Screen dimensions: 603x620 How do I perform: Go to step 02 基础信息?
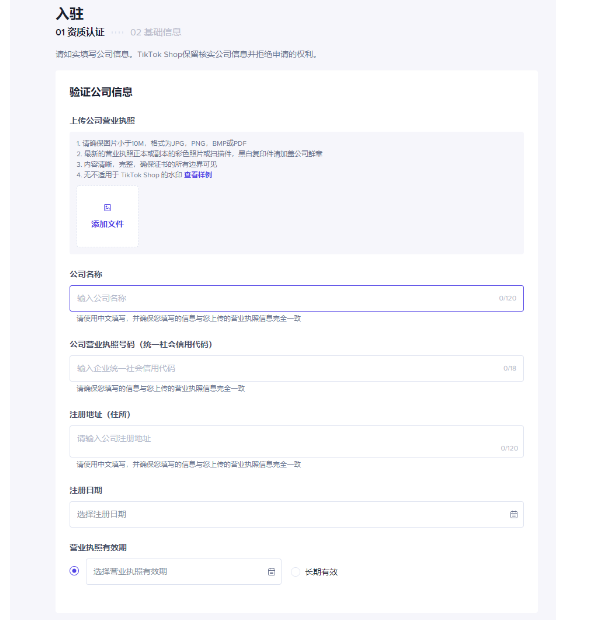pos(155,32)
